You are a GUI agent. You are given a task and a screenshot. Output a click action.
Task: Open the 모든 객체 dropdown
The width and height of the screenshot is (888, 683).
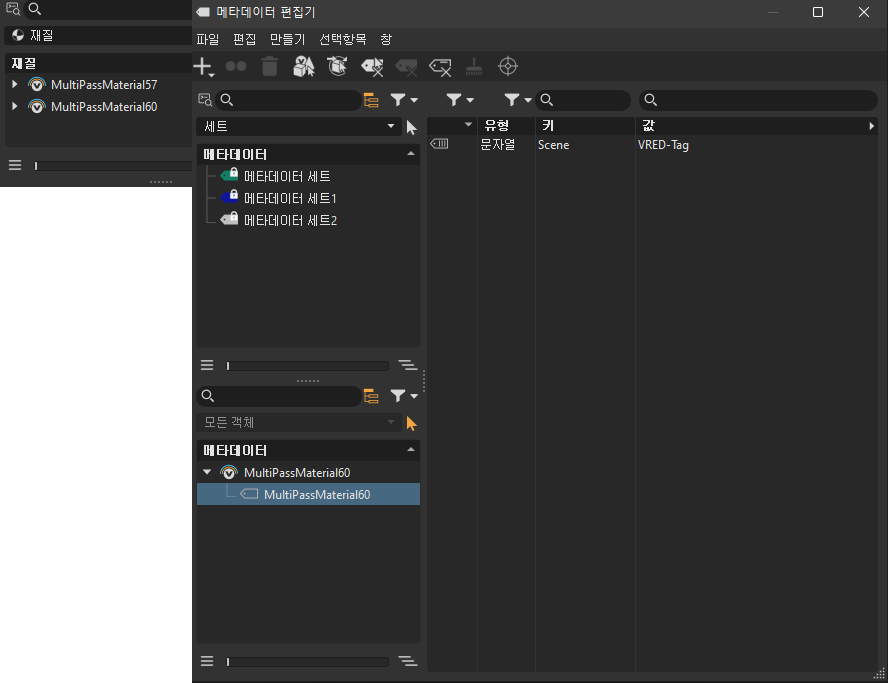[x=299, y=422]
